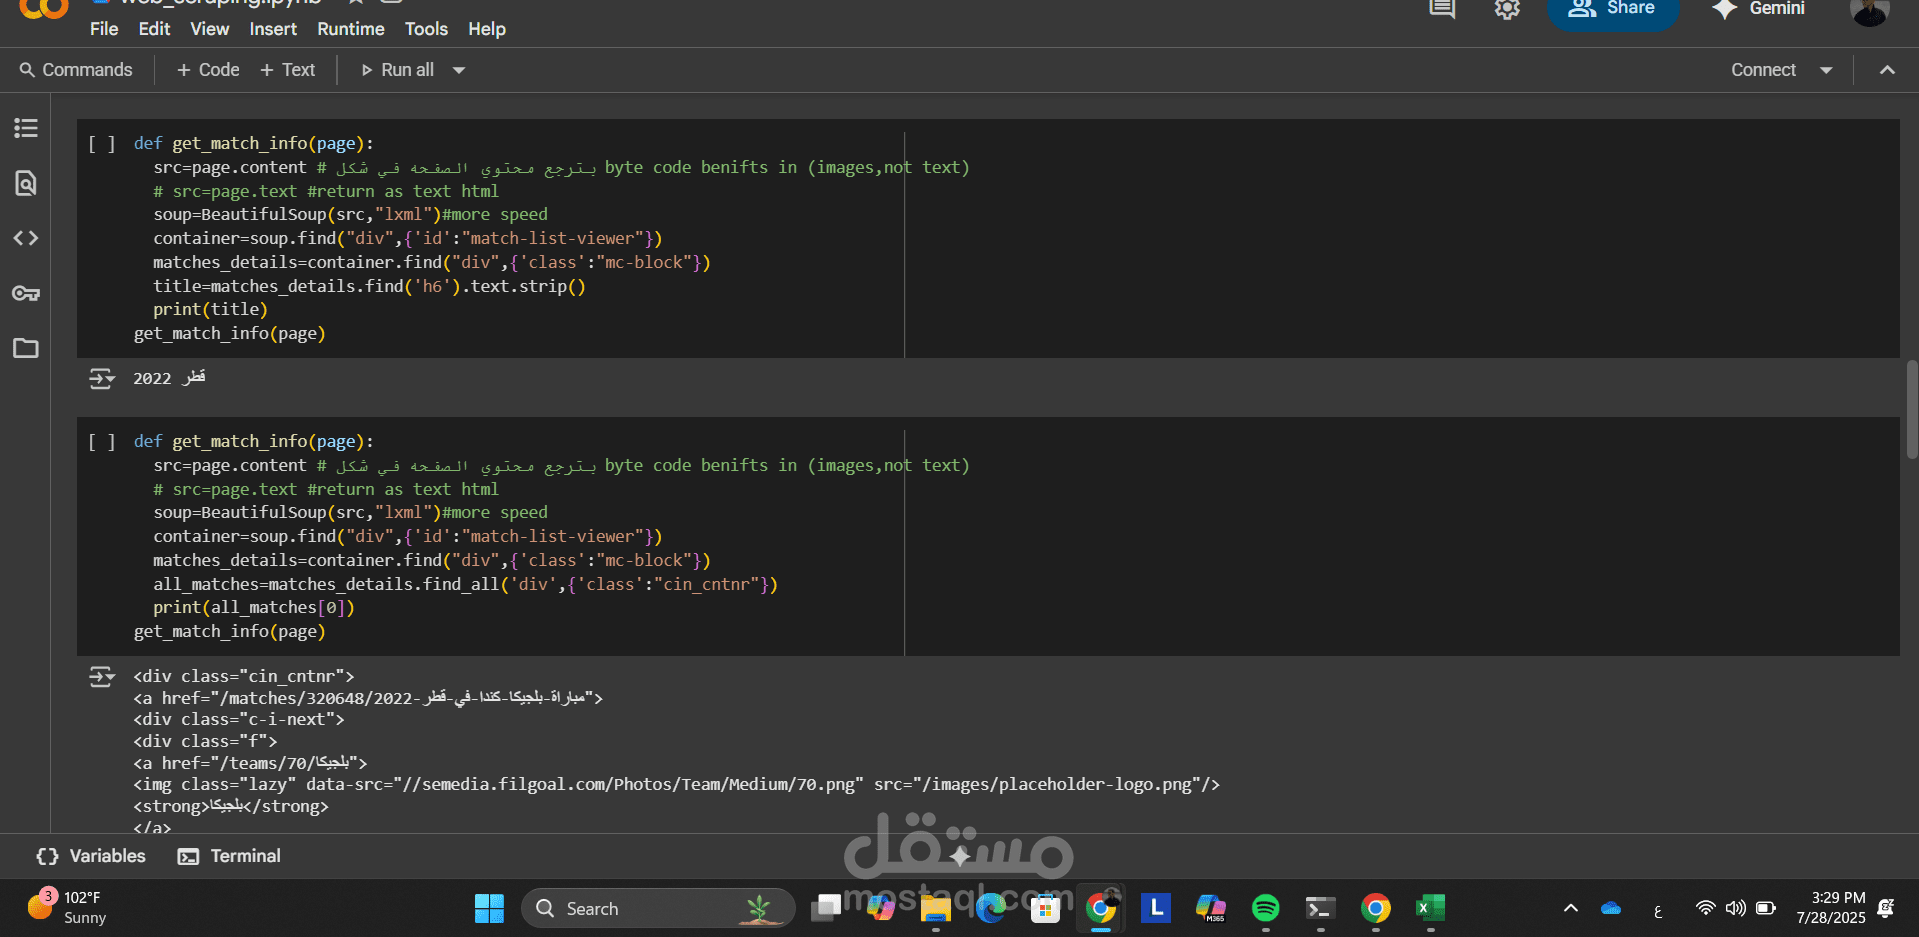Open the Commands palette

tap(76, 70)
